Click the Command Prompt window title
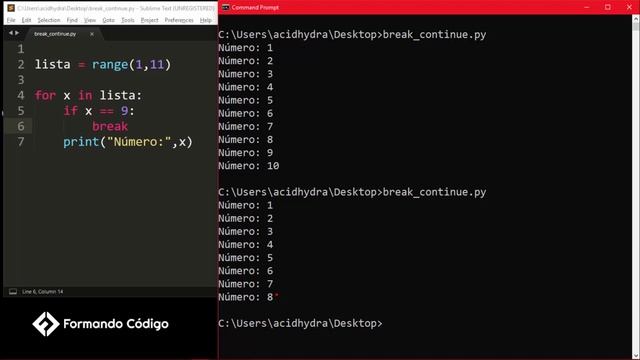640x360 pixels. pyautogui.click(x=255, y=7)
